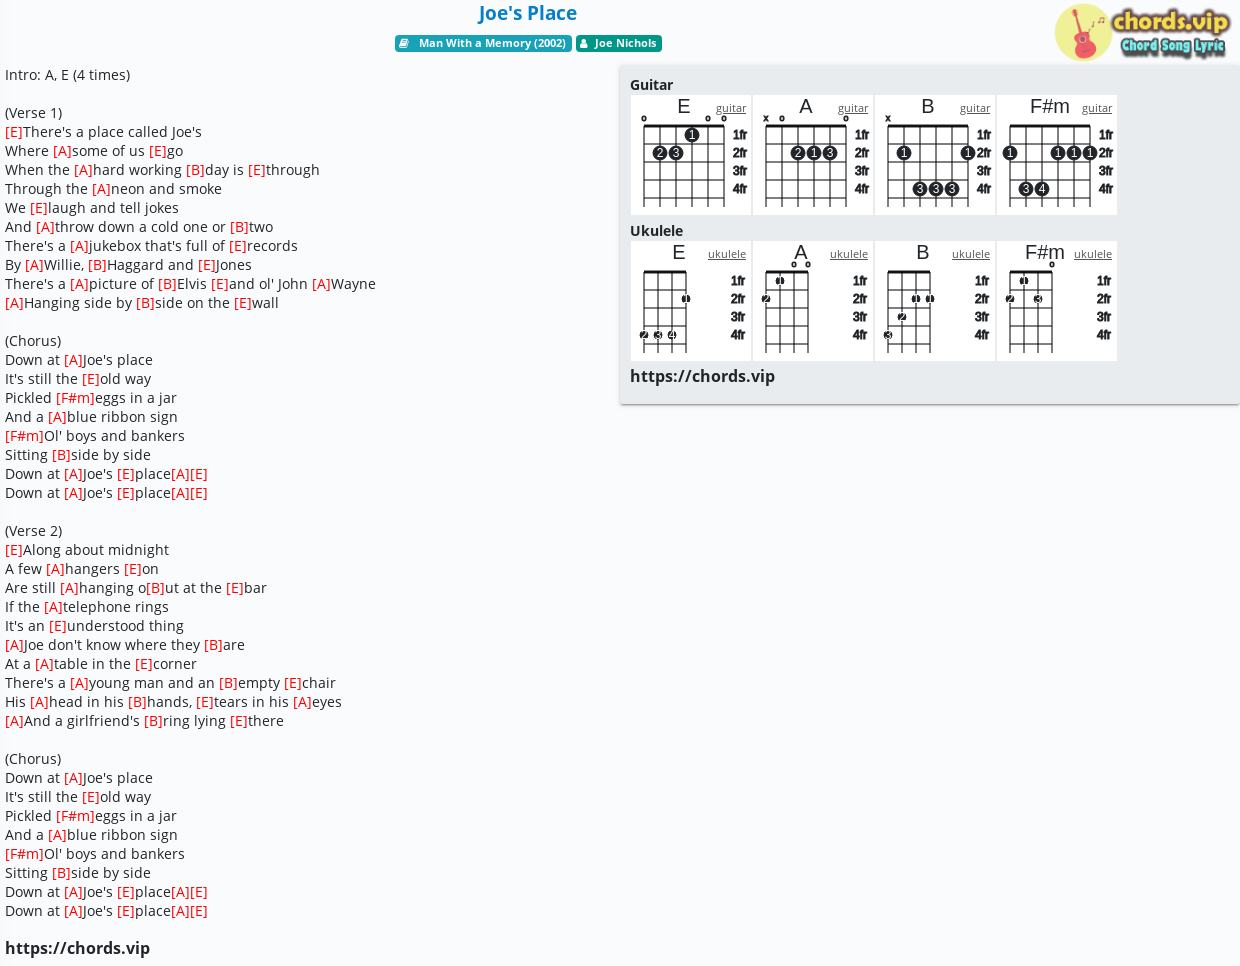This screenshot has height=966, width=1240.
Task: Click the ukulele link above the A chord
Action: point(849,254)
